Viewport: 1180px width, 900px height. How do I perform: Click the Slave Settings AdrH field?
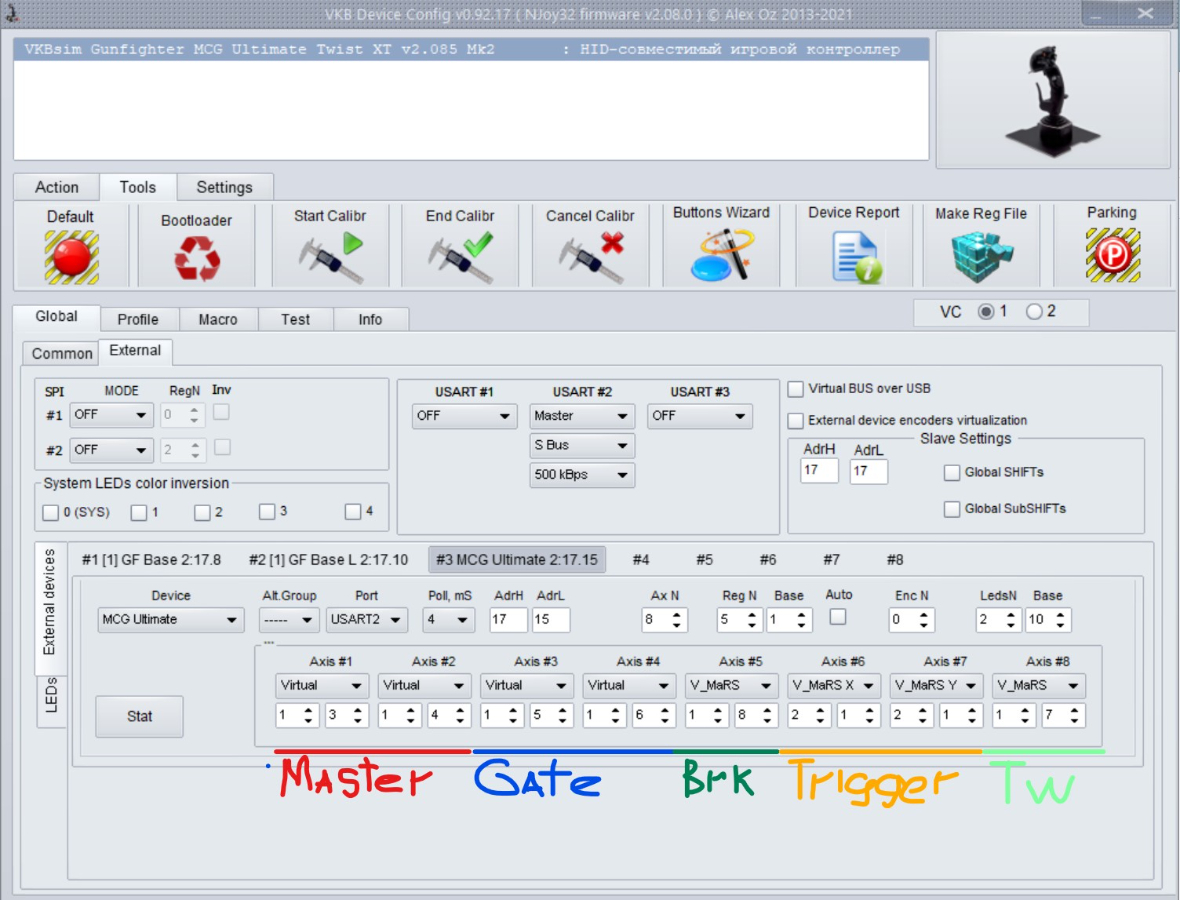(x=819, y=471)
